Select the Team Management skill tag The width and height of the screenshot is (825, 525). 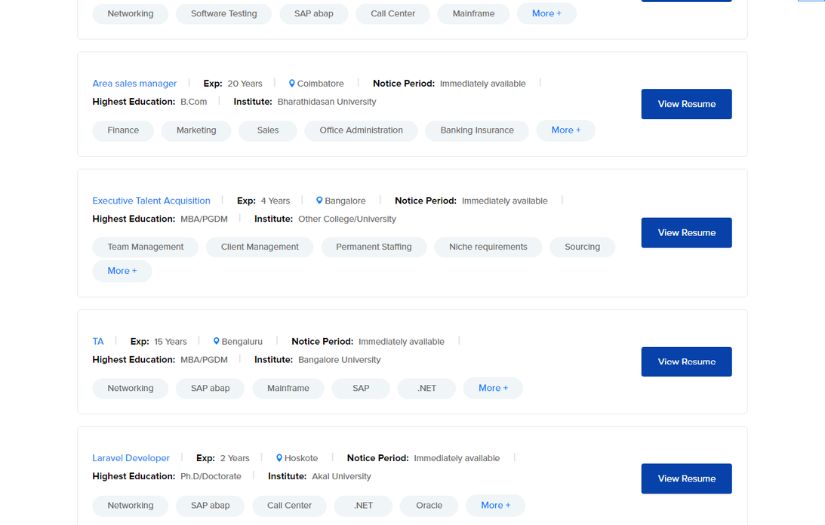click(x=145, y=247)
